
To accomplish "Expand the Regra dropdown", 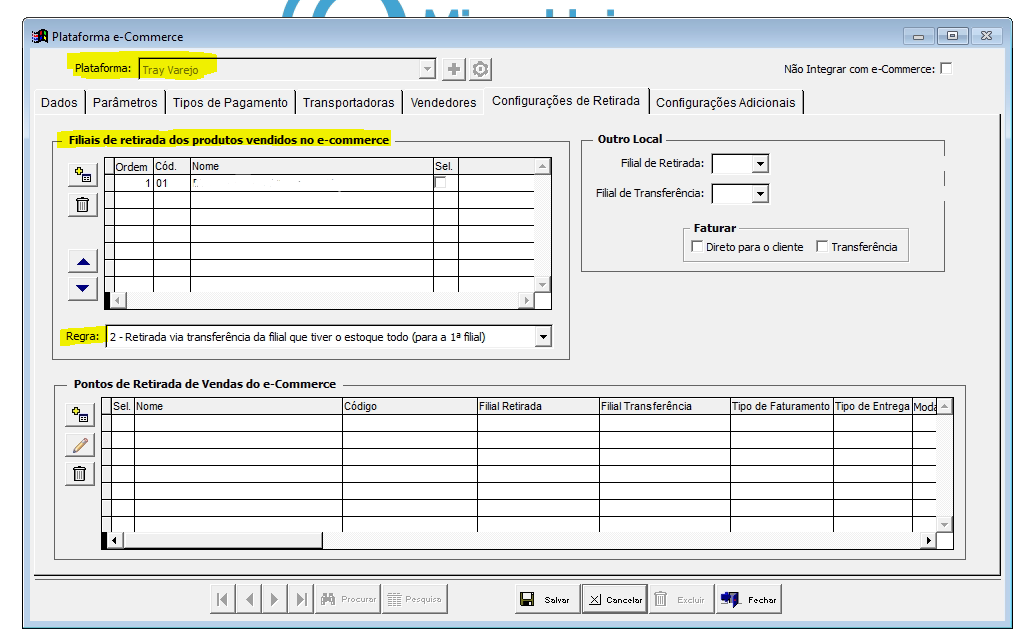I will 543,337.
